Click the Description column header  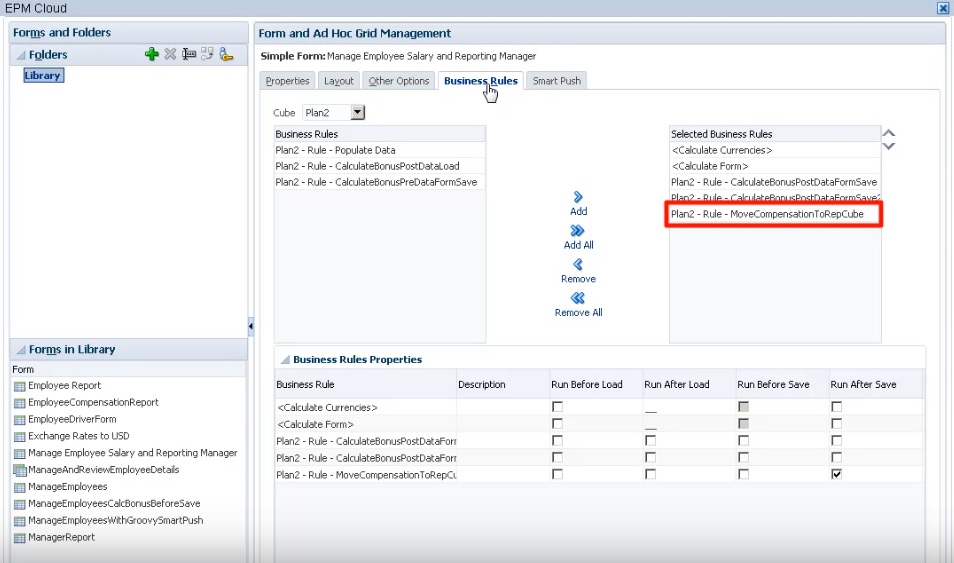click(x=503, y=384)
